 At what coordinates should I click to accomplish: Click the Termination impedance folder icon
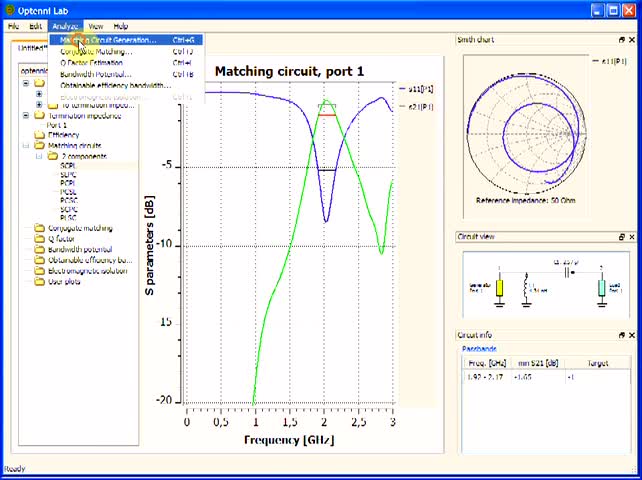click(39, 115)
